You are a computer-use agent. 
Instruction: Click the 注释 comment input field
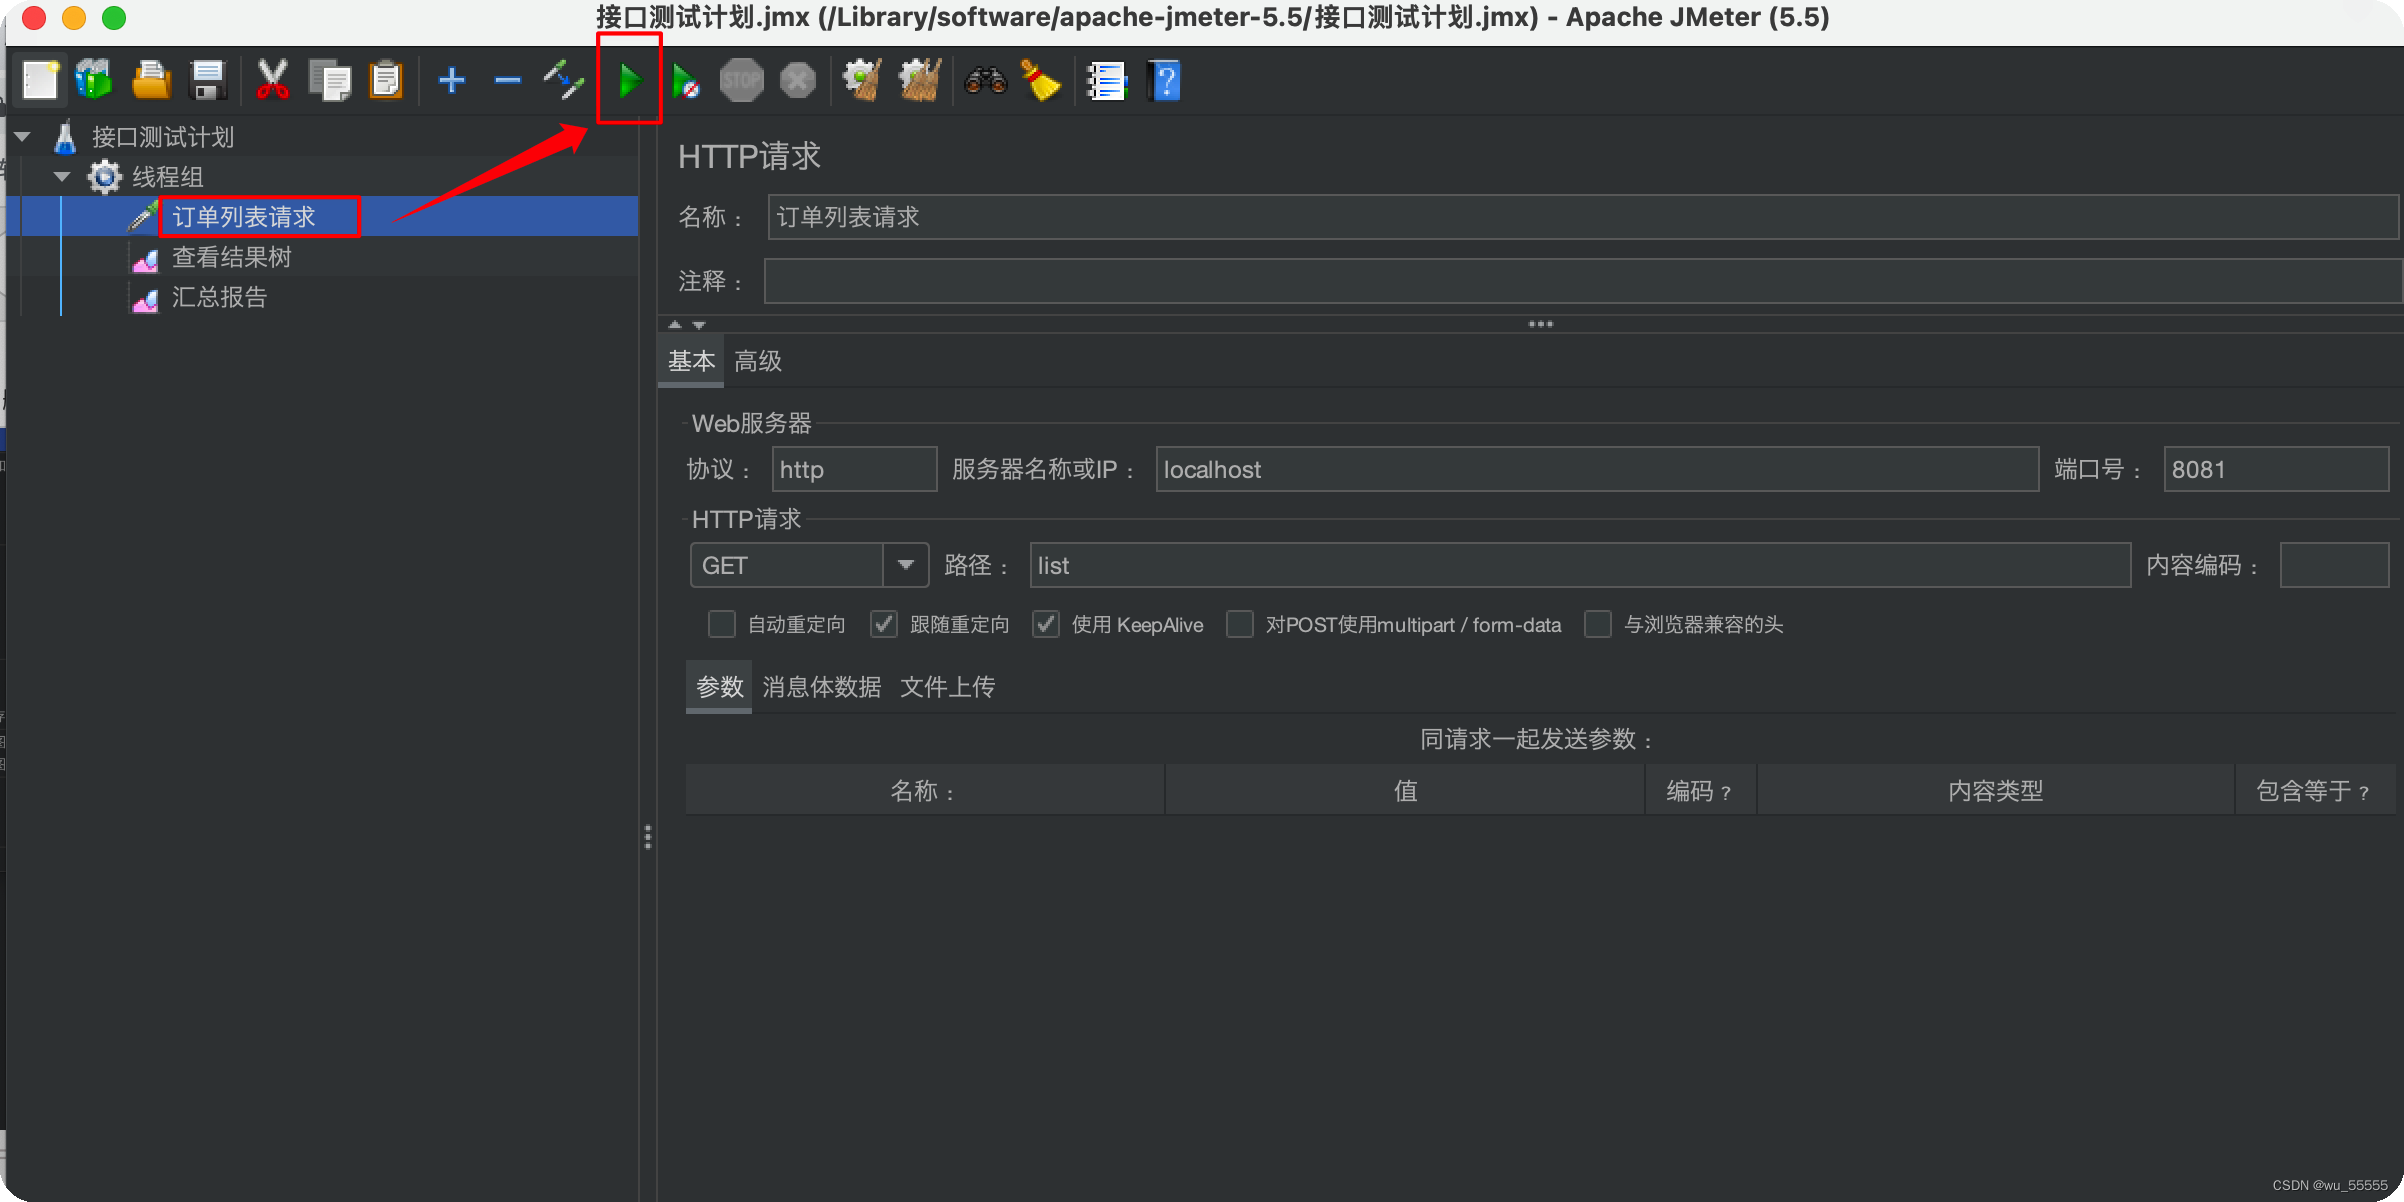click(1583, 281)
